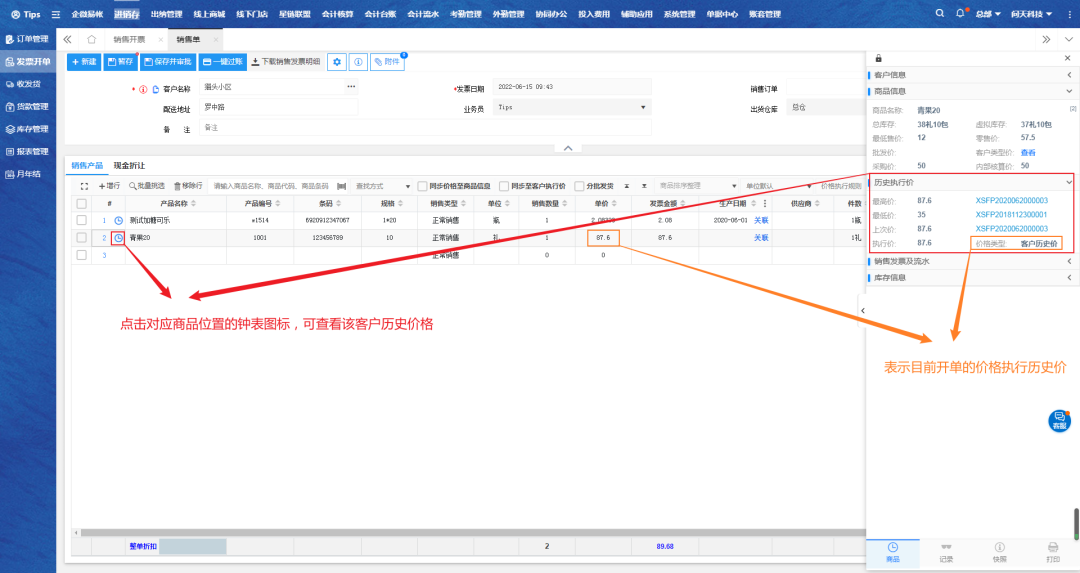Collapse the 历史执行价 section
The height and width of the screenshot is (573, 1080).
1069,182
